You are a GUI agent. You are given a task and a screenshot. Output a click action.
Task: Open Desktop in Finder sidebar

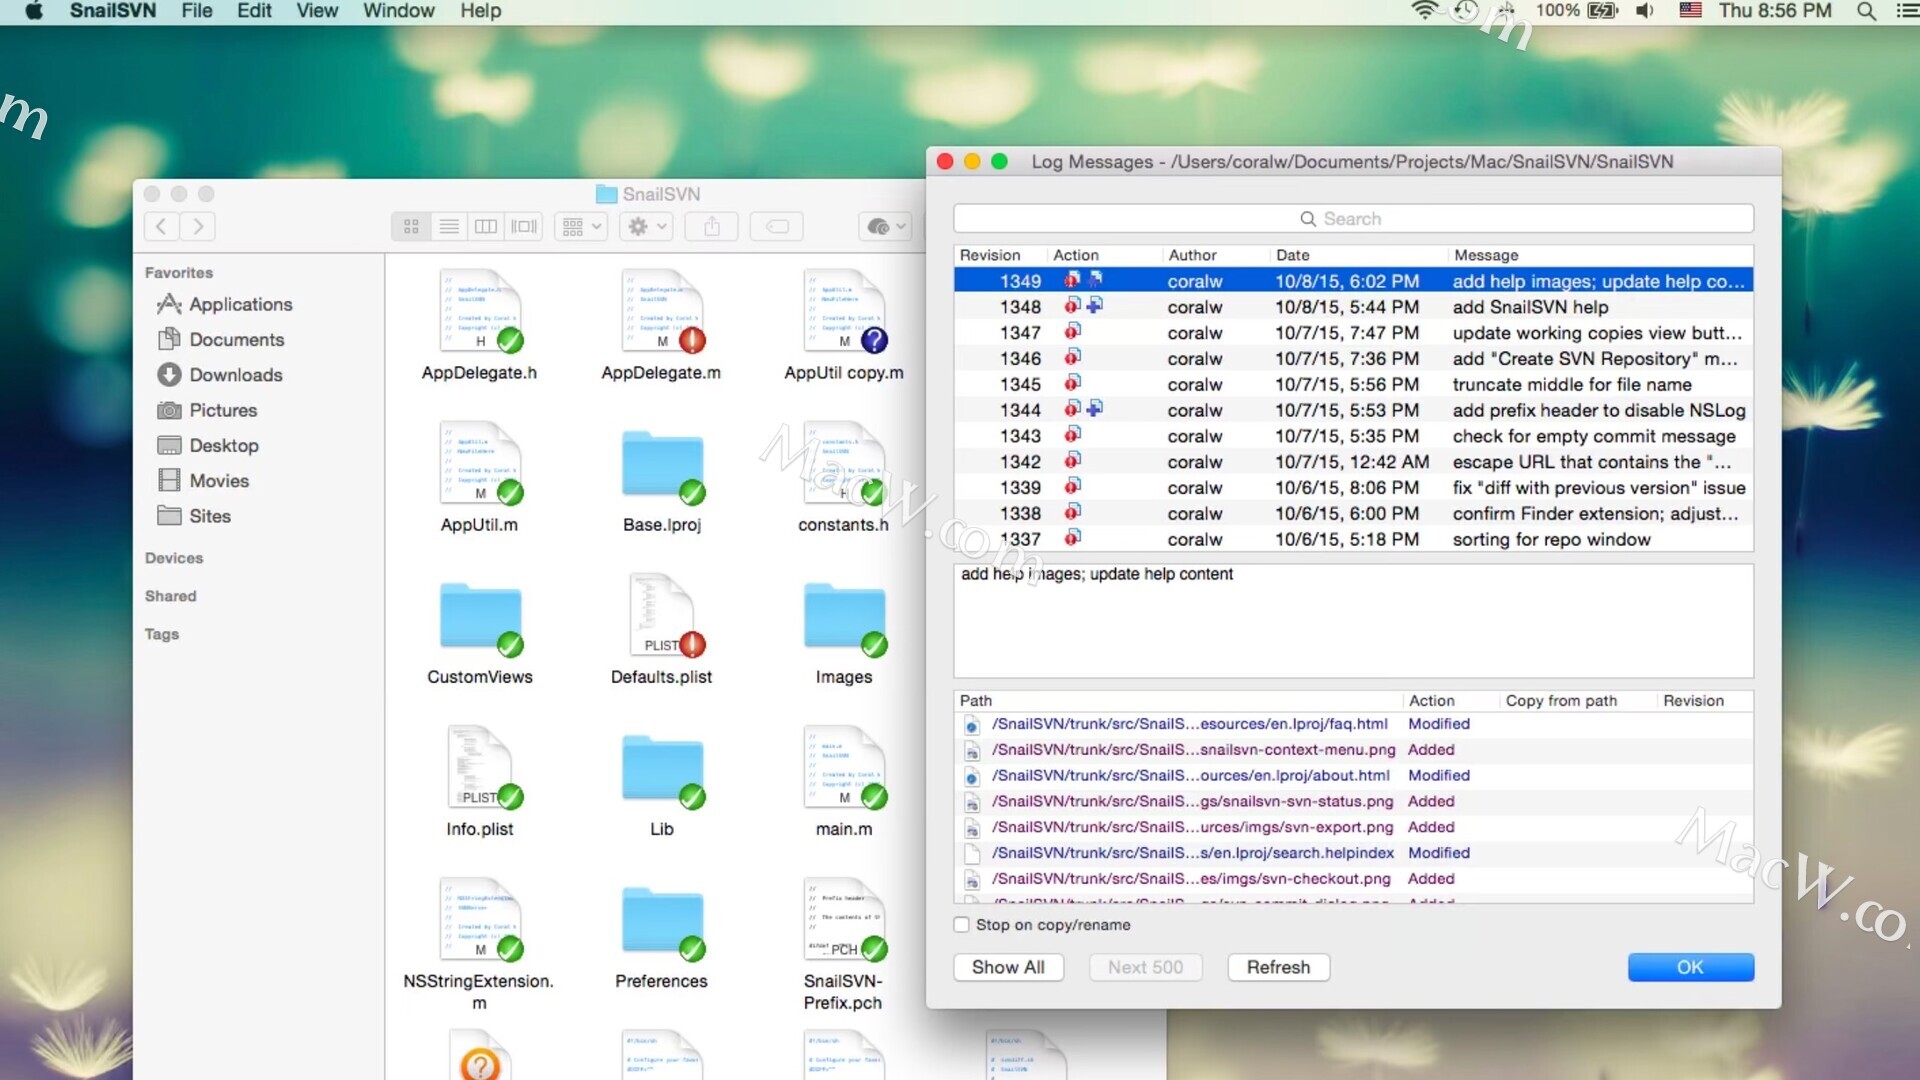click(208, 446)
